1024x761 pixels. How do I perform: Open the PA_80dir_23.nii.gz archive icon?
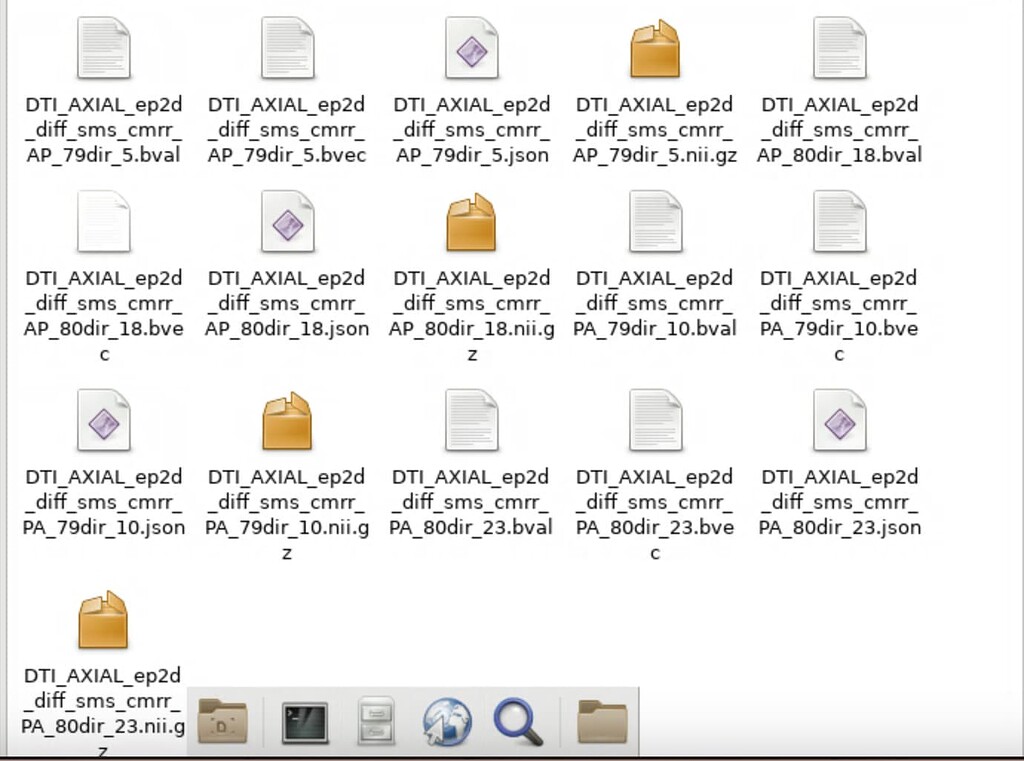pyautogui.click(x=104, y=618)
